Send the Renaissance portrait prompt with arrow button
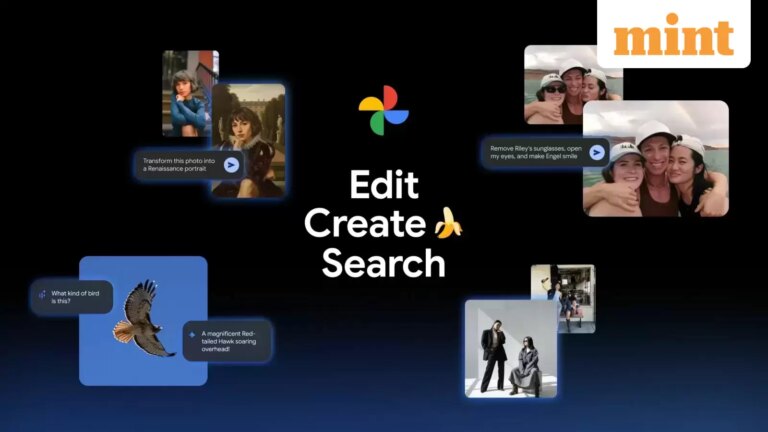 [x=231, y=165]
